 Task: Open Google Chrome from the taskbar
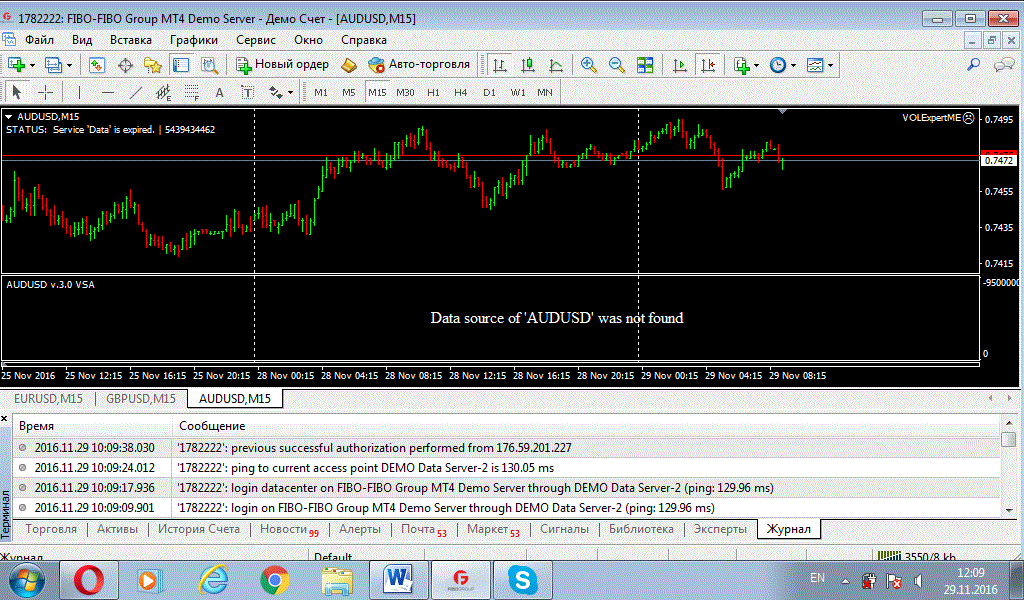pyautogui.click(x=275, y=580)
